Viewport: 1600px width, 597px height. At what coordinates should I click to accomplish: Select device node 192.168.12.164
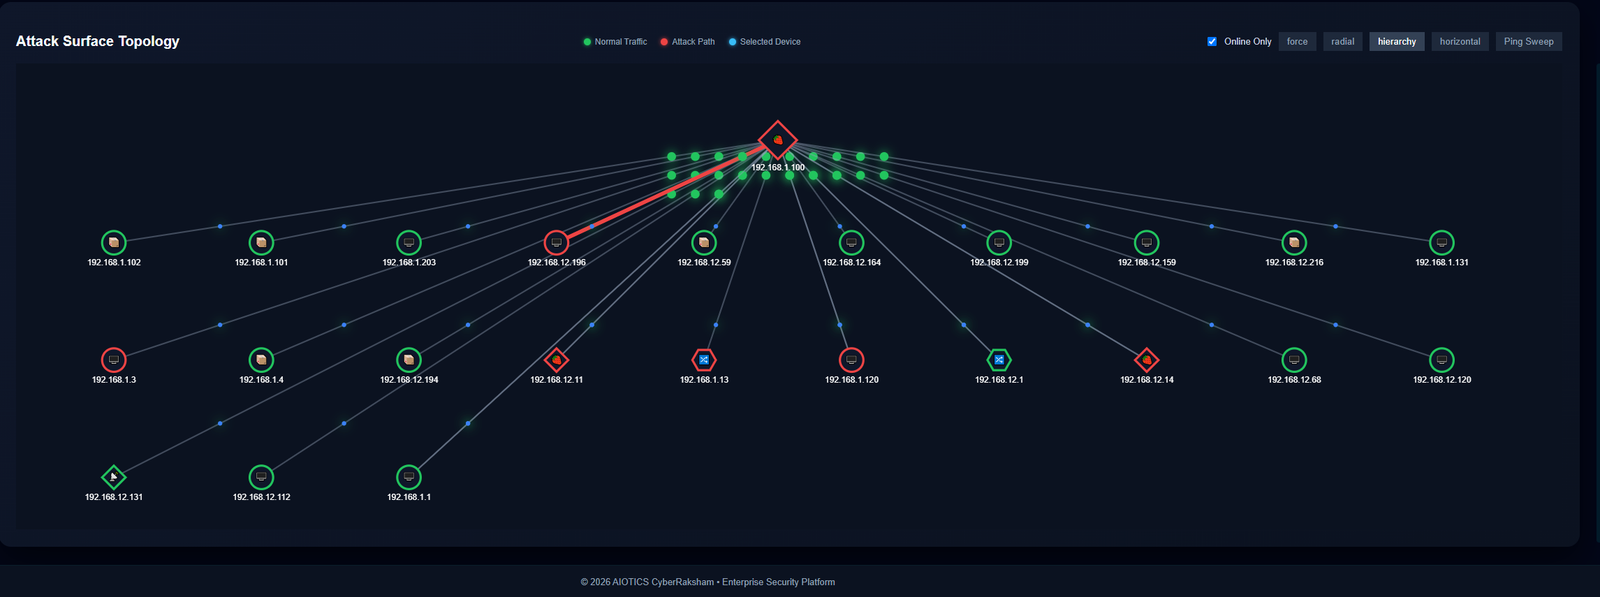(x=851, y=242)
